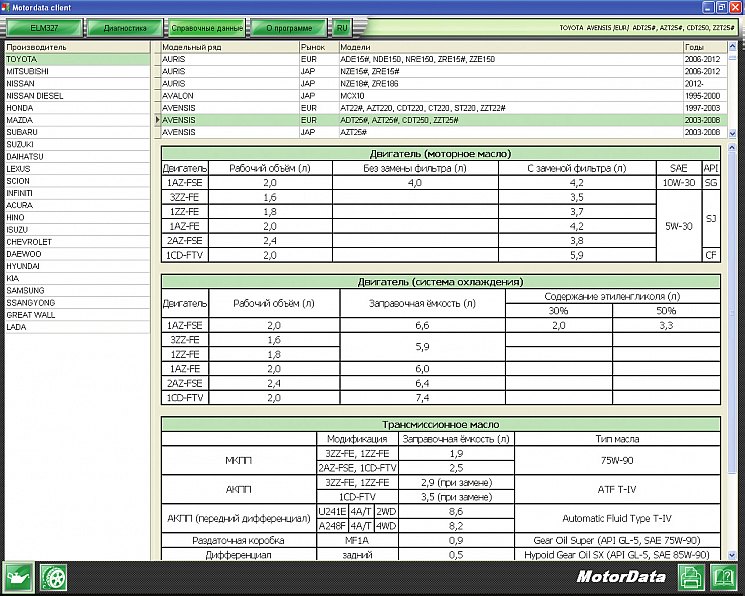The height and width of the screenshot is (596, 745).
Task: Click the 10W-30 SAE cell
Action: 679,183
